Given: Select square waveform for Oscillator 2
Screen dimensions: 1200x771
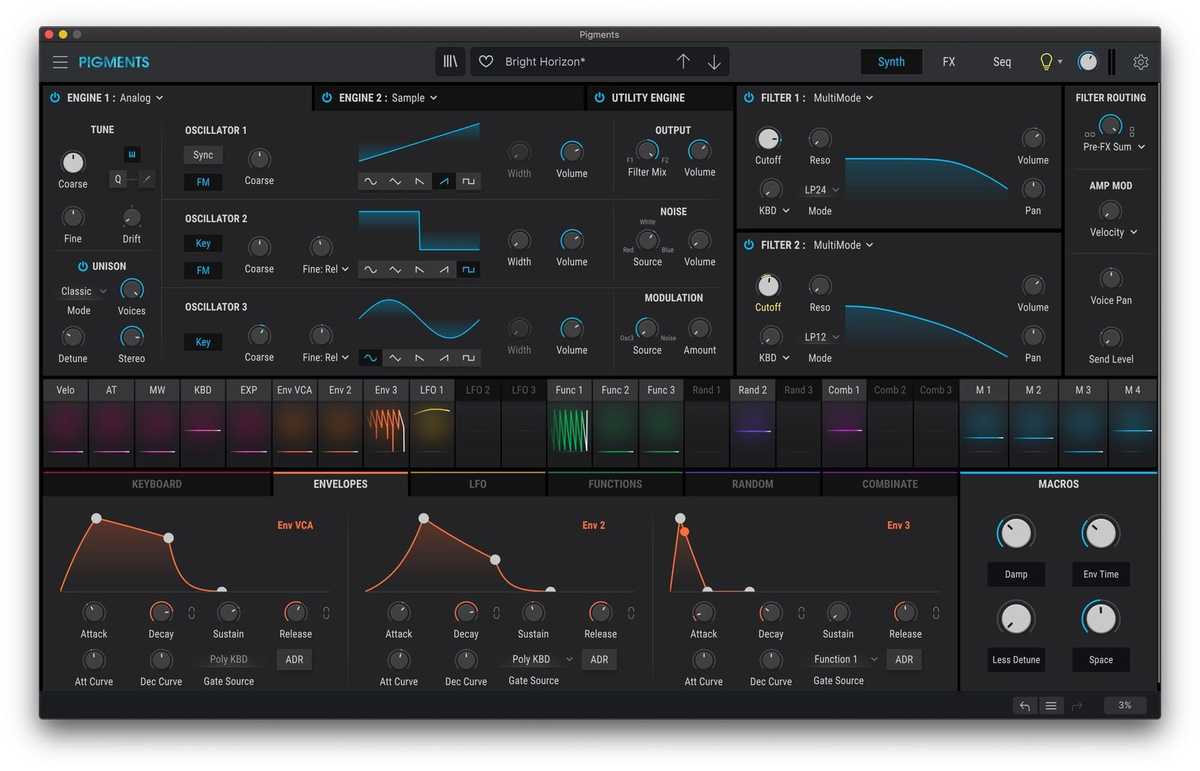Looking at the screenshot, I should click(468, 270).
